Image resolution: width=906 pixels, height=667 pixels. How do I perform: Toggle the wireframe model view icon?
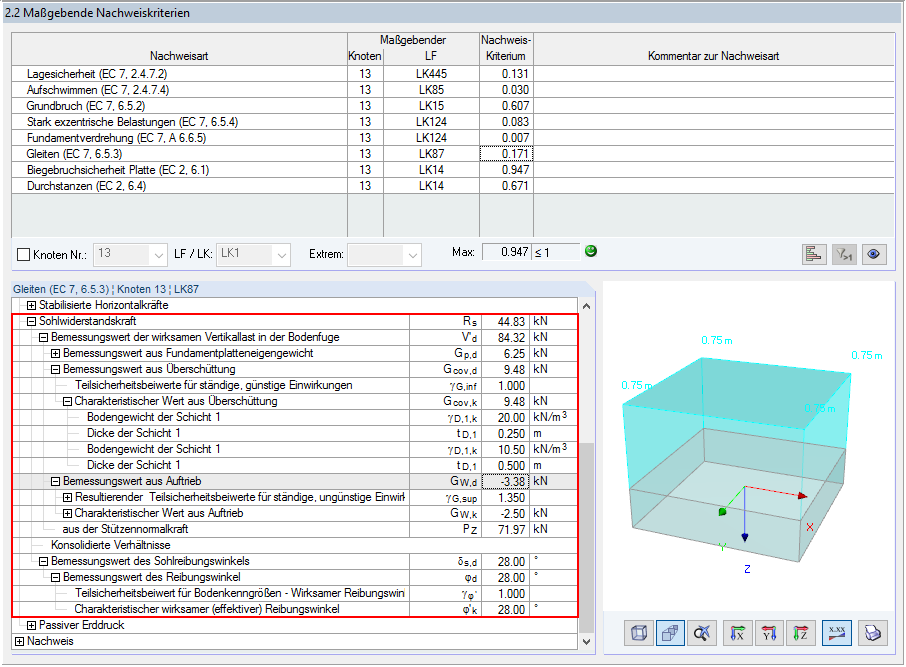(639, 633)
